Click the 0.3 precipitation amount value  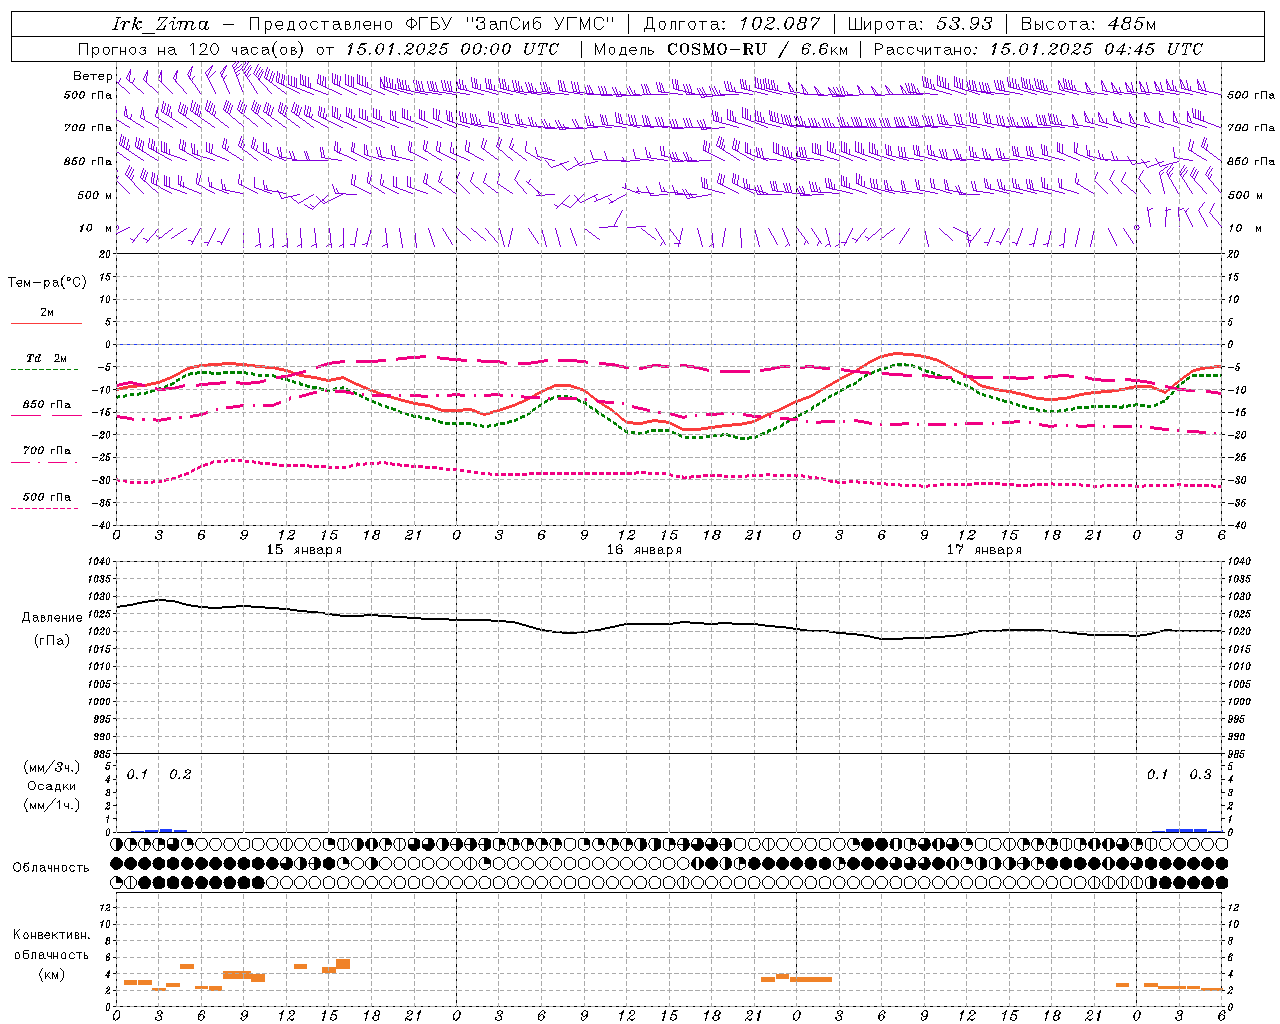click(x=1200, y=775)
